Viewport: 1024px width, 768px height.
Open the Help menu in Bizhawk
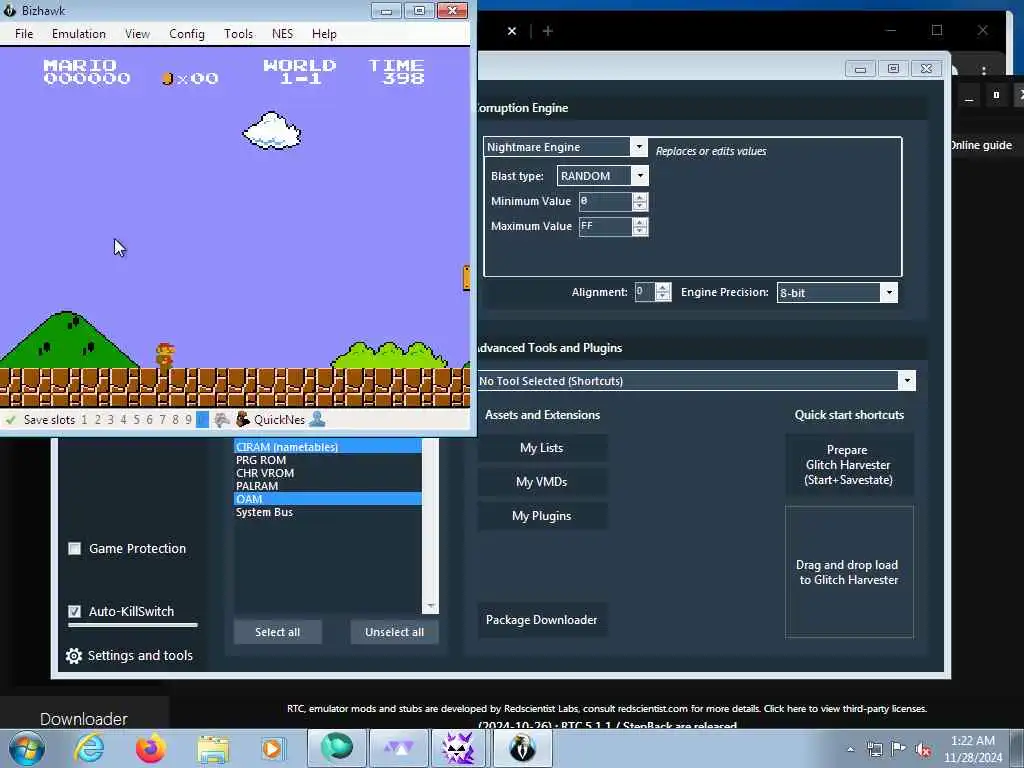(324, 34)
